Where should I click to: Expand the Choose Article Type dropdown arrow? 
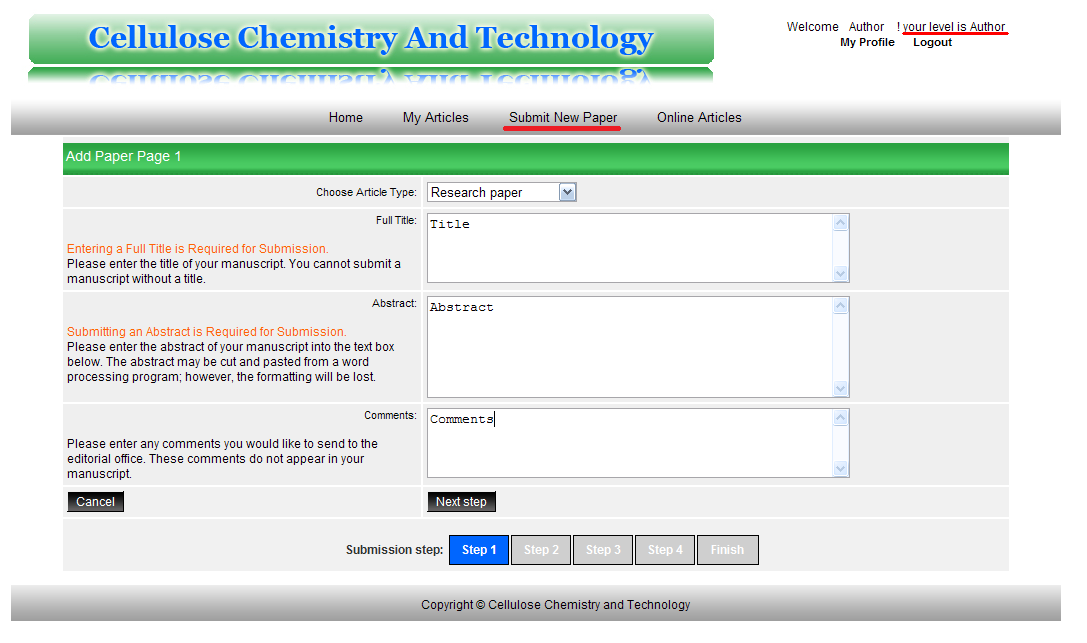click(567, 193)
